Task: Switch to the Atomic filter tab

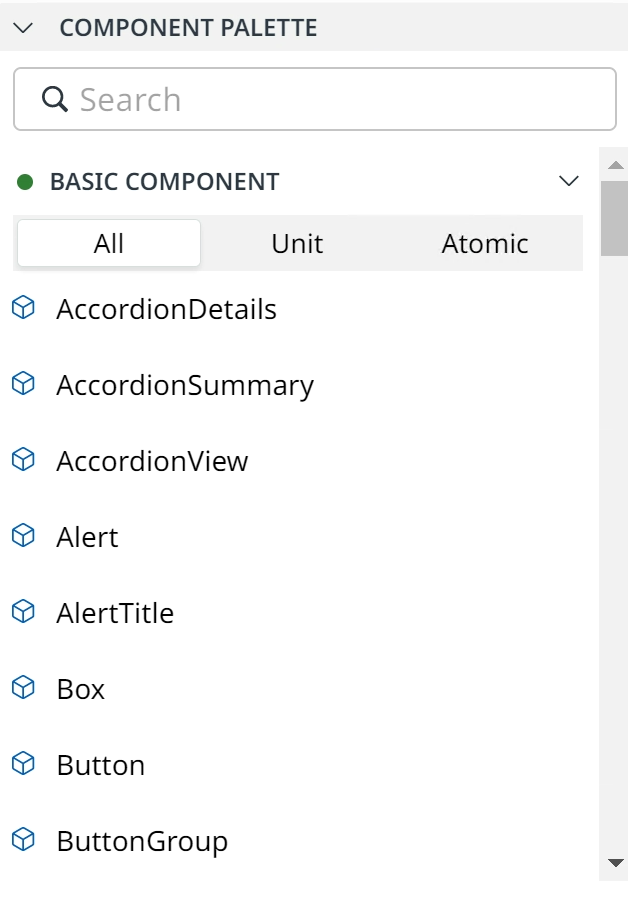Action: [485, 243]
